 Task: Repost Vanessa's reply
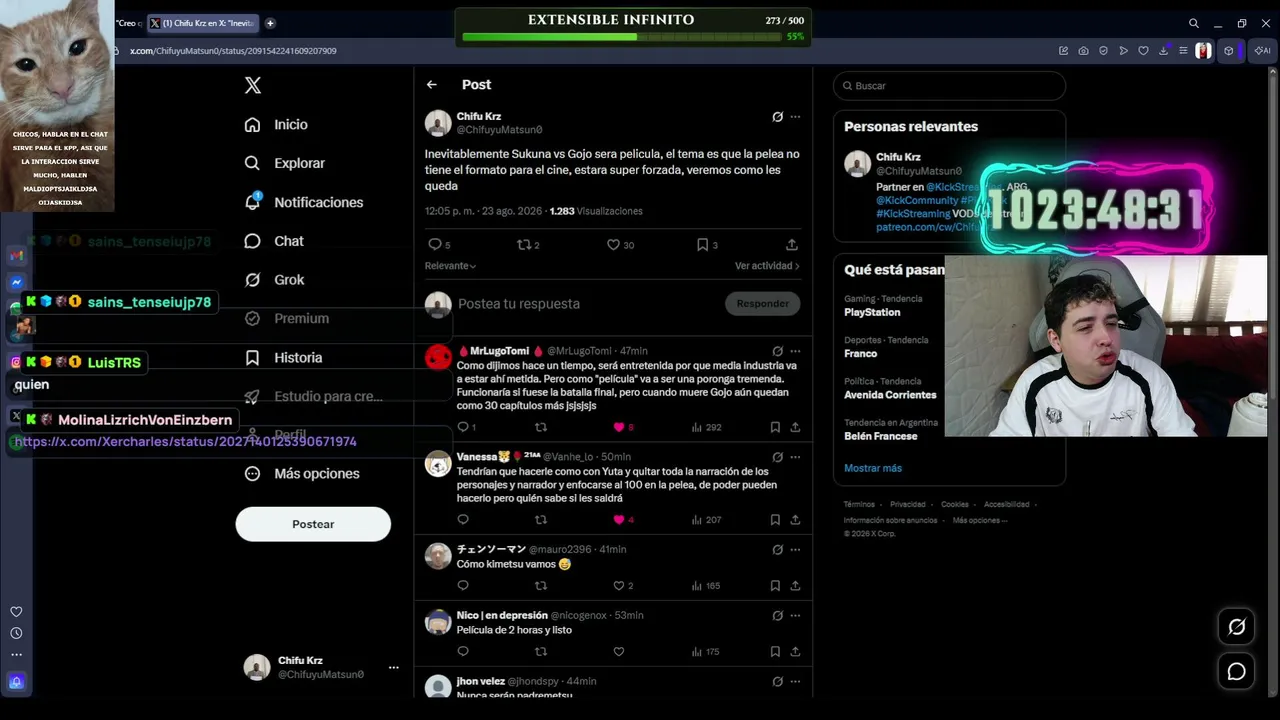tap(541, 519)
